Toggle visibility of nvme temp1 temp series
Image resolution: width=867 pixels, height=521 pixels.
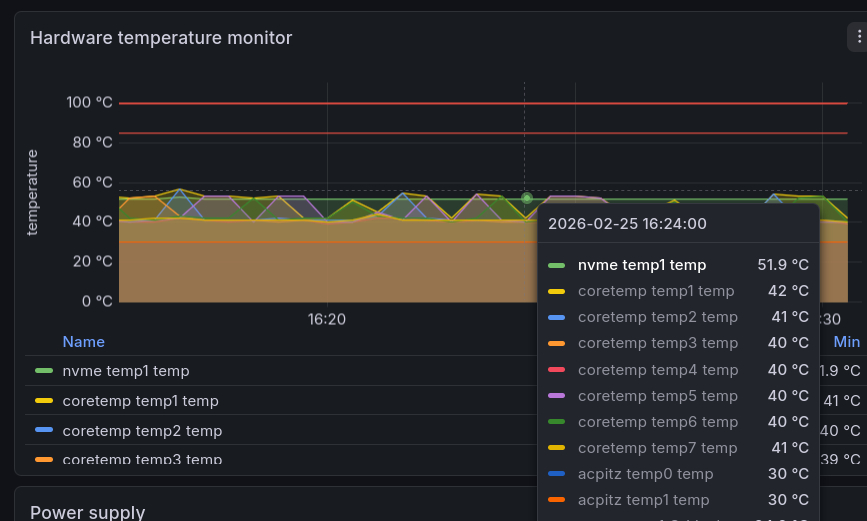[x=126, y=371]
